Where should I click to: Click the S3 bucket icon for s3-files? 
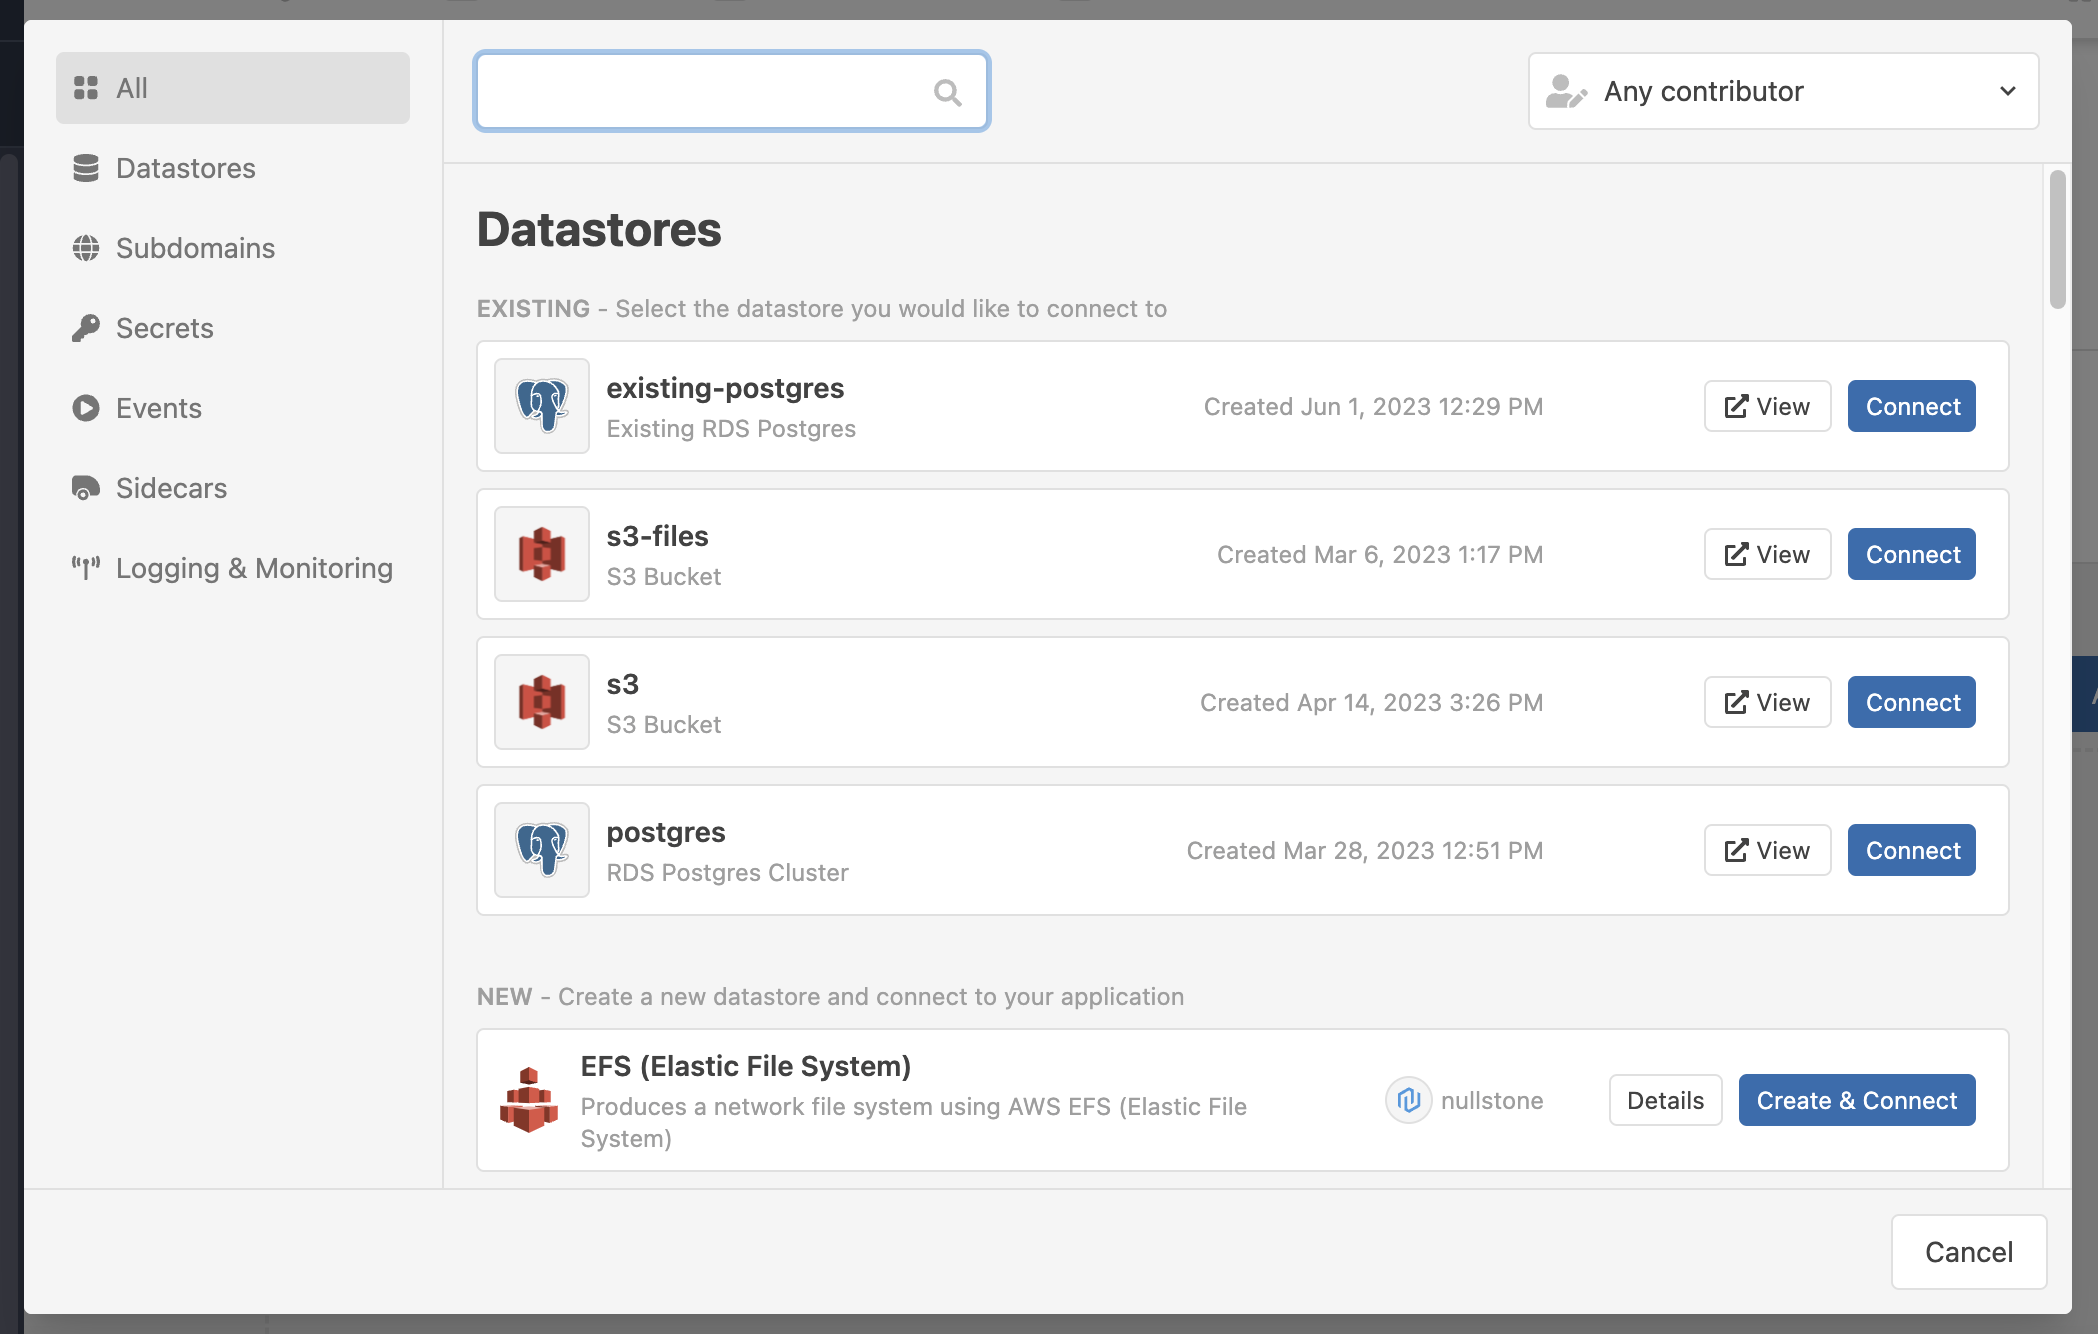point(541,554)
